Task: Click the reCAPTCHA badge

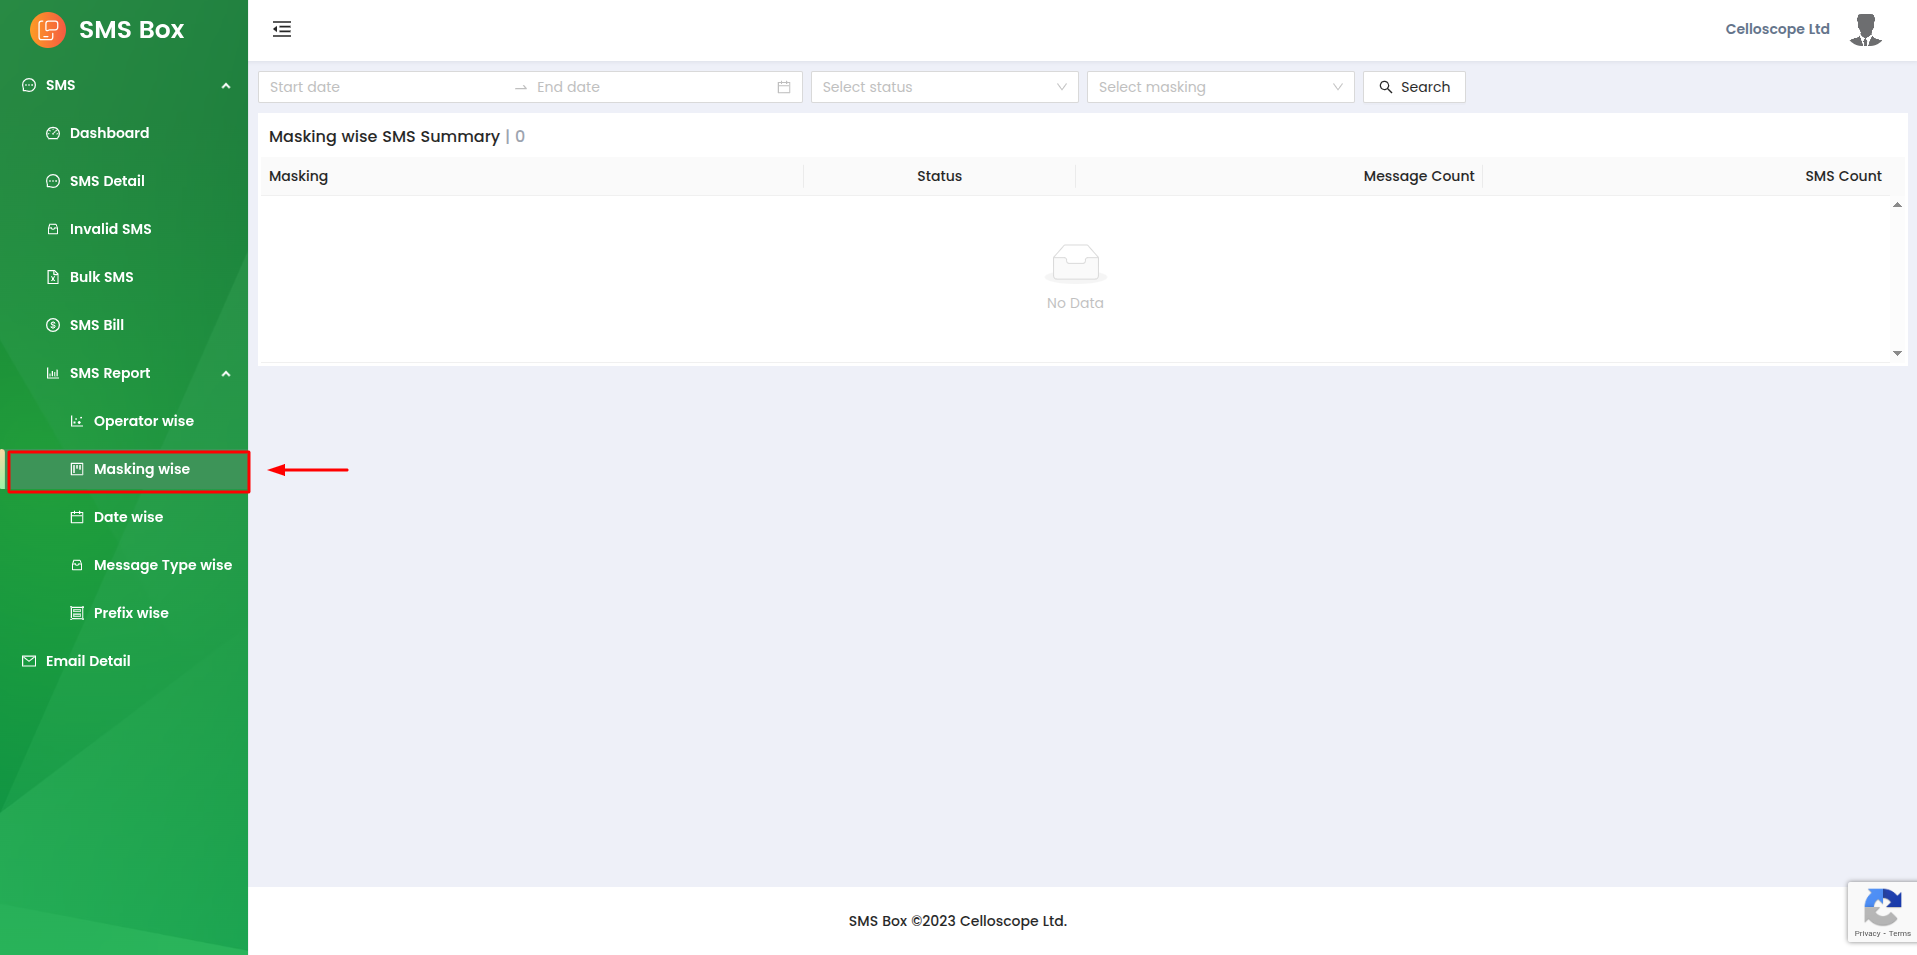Action: 1881,911
